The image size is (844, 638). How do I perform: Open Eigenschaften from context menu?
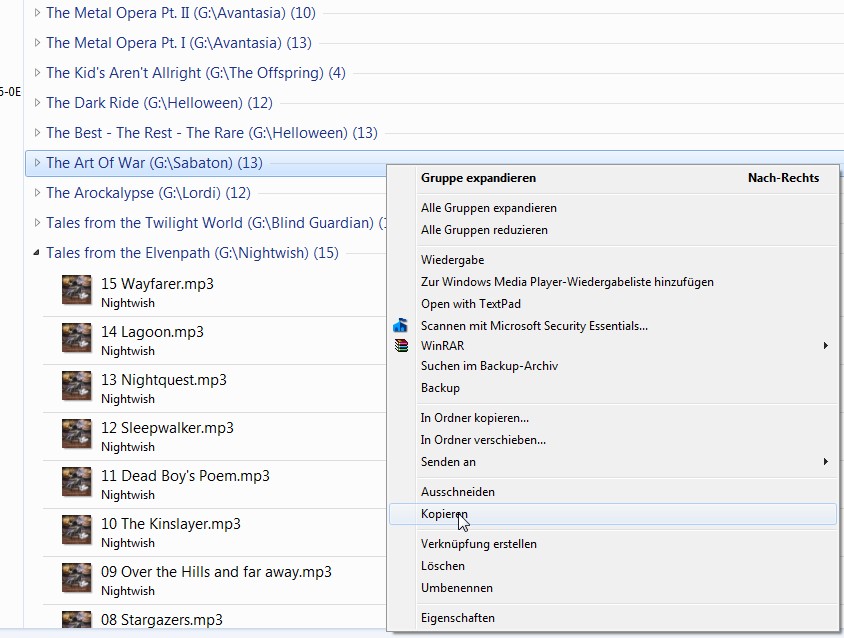pyautogui.click(x=613, y=618)
